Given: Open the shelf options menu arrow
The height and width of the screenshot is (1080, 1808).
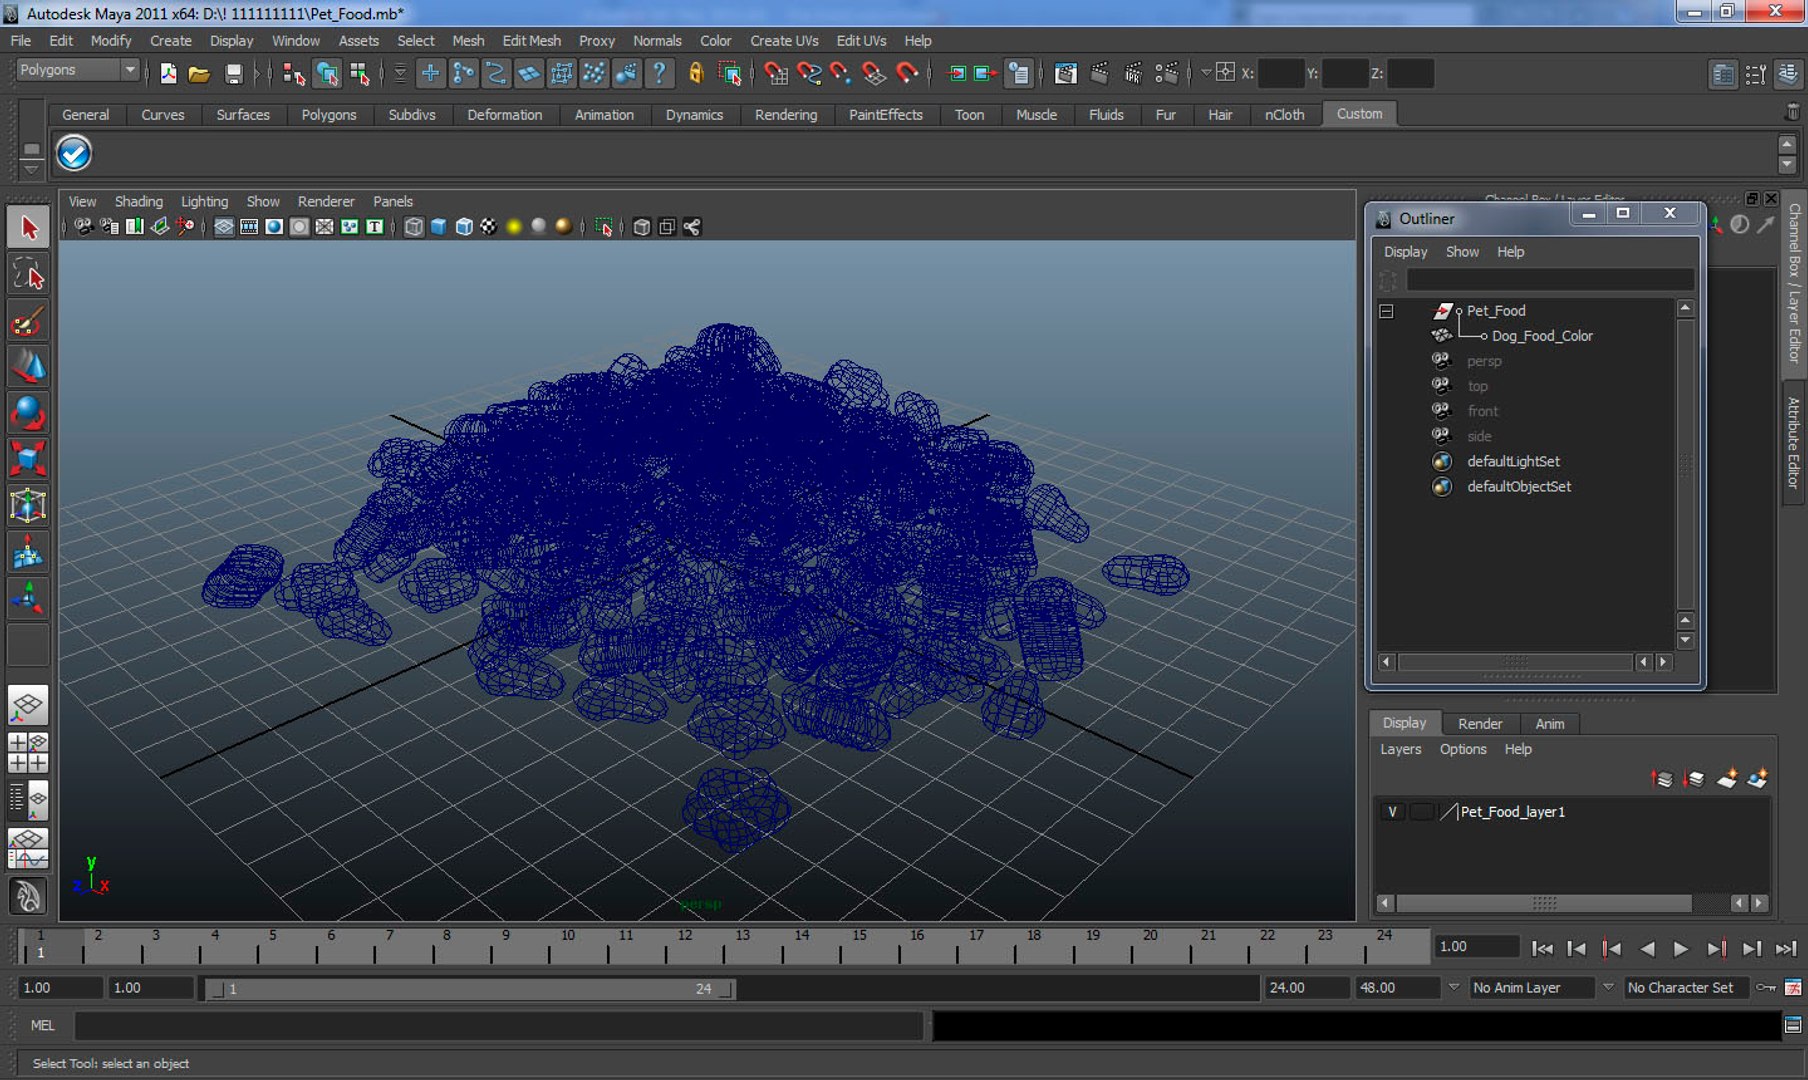Looking at the screenshot, I should (x=31, y=169).
